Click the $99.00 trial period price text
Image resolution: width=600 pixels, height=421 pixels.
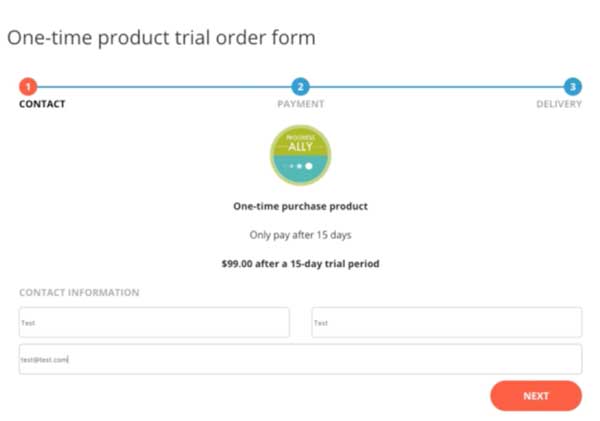(300, 264)
